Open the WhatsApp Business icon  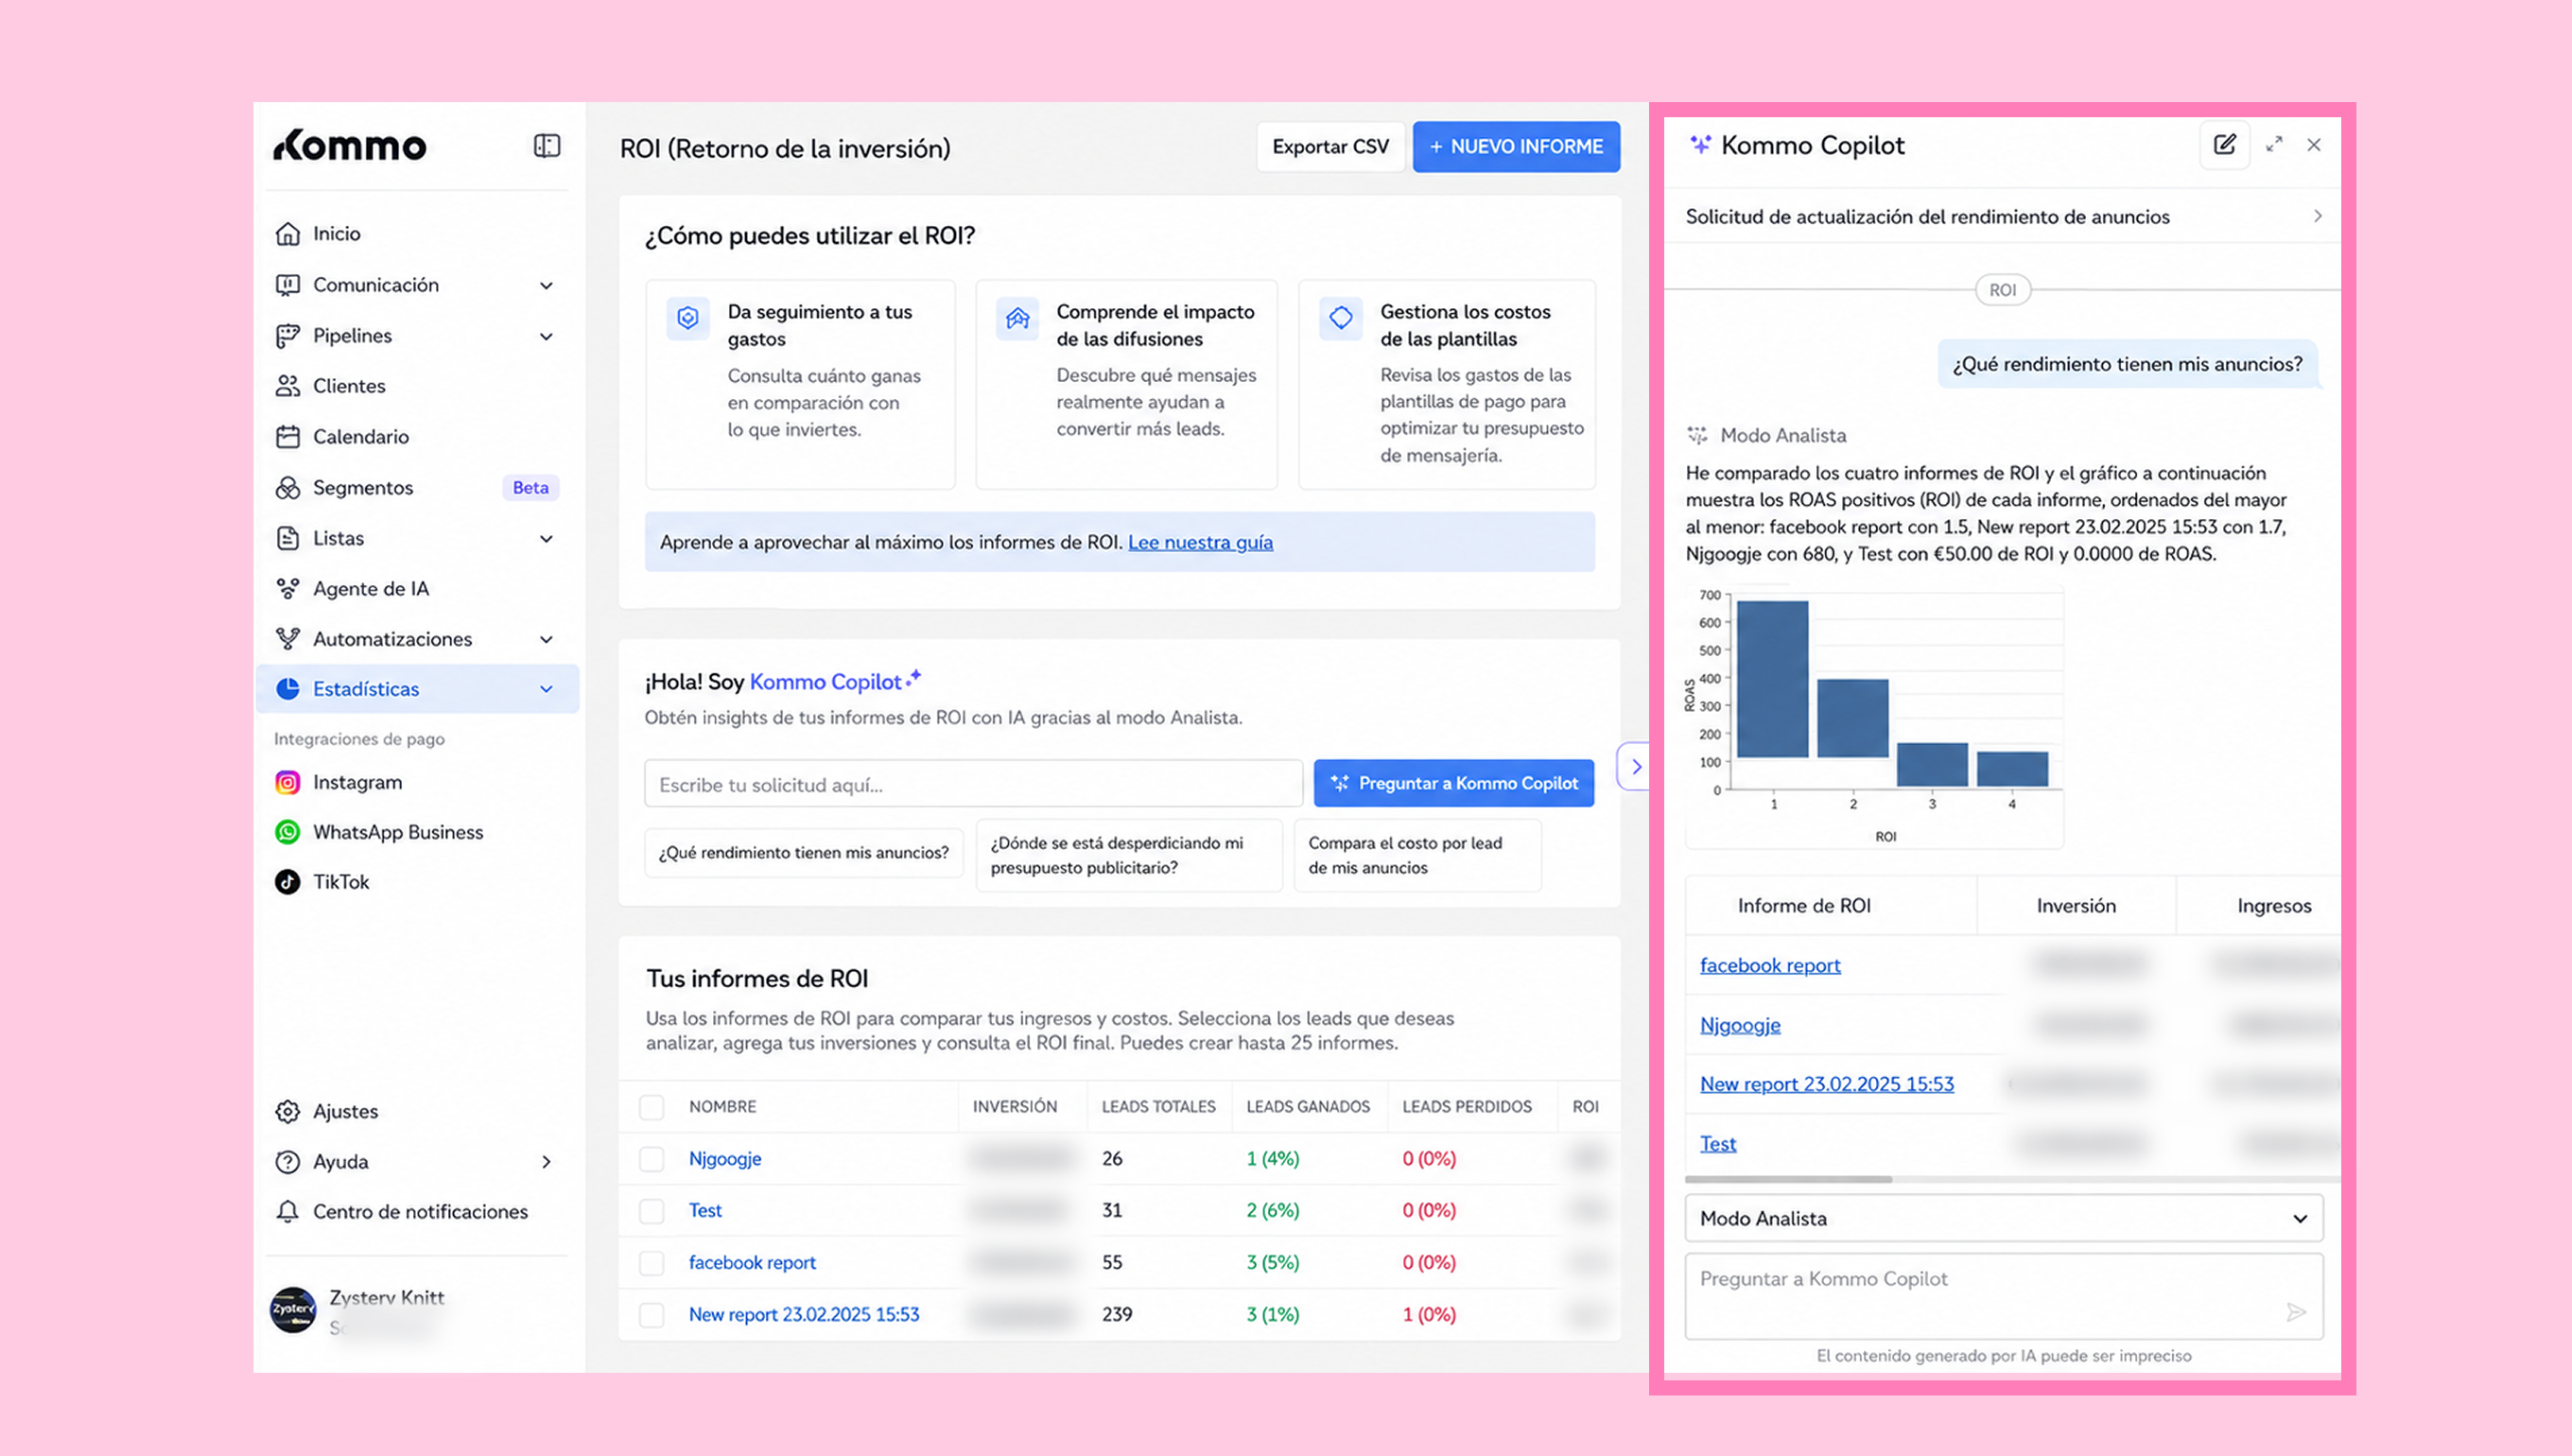(288, 832)
